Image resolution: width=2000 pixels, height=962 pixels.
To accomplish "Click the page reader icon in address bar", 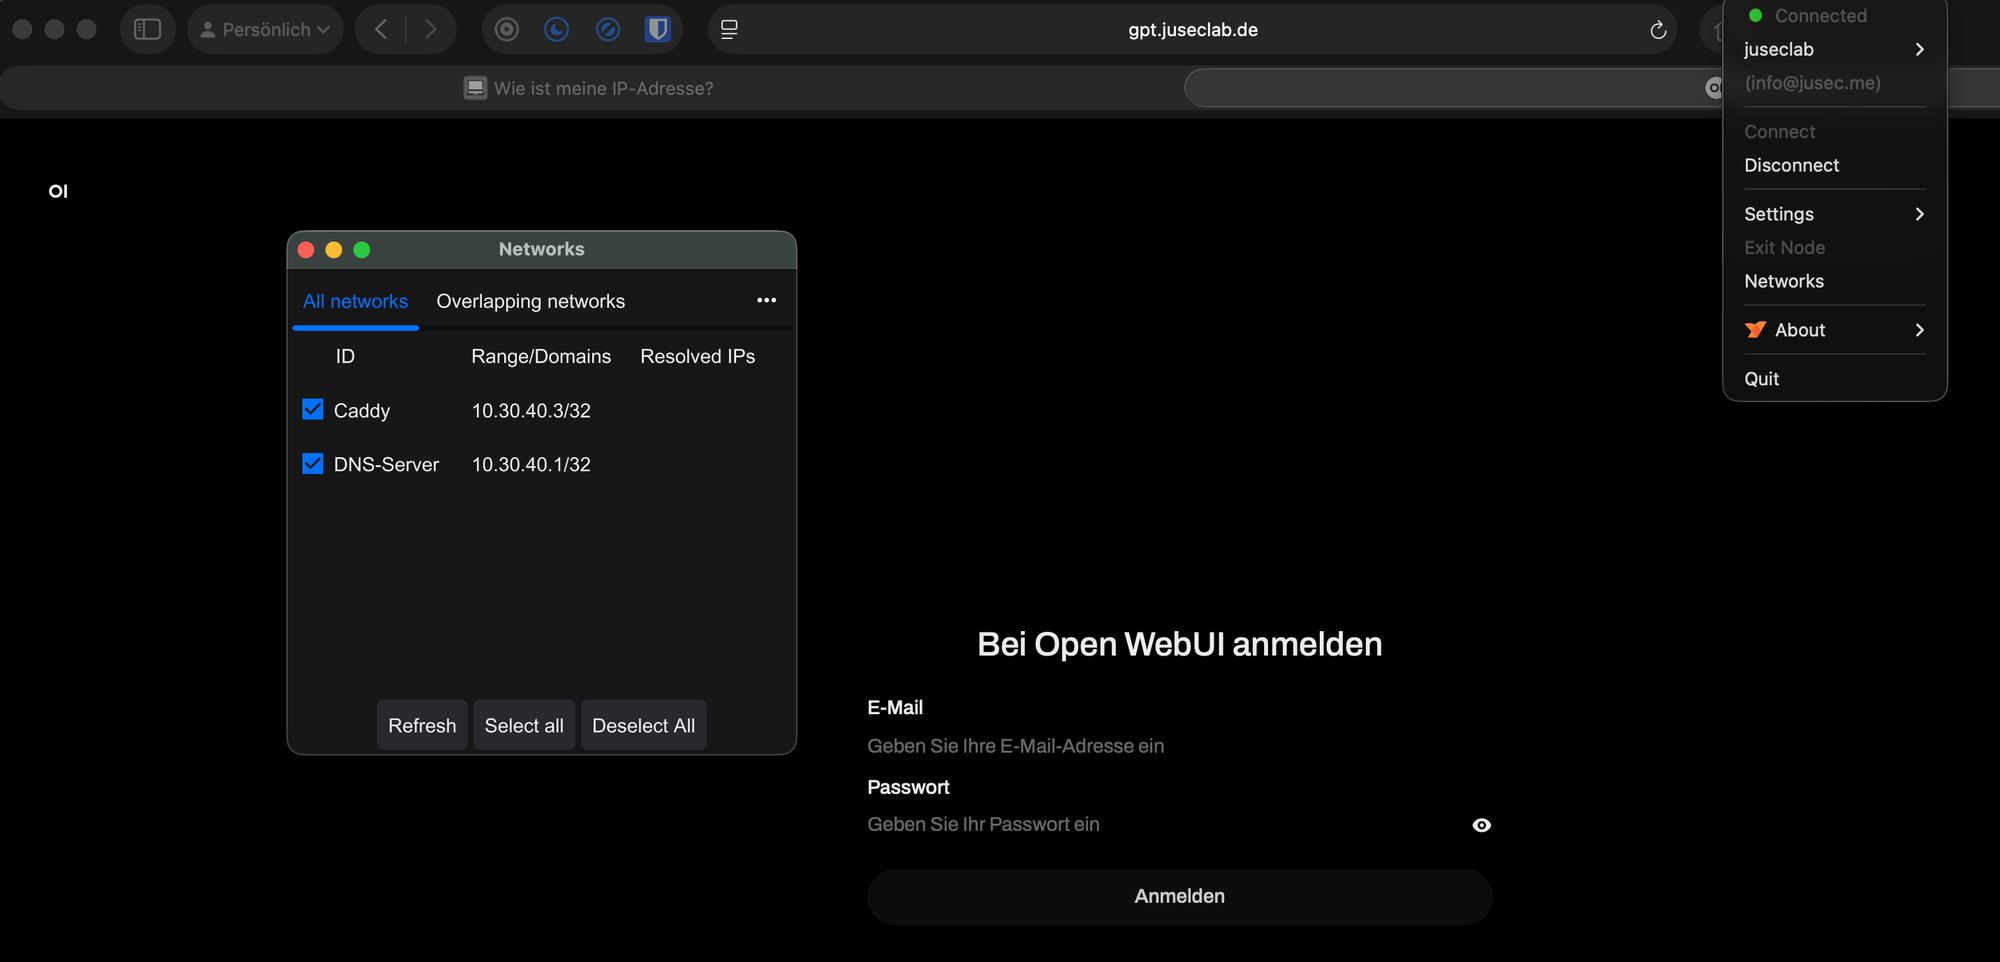I will coord(729,30).
